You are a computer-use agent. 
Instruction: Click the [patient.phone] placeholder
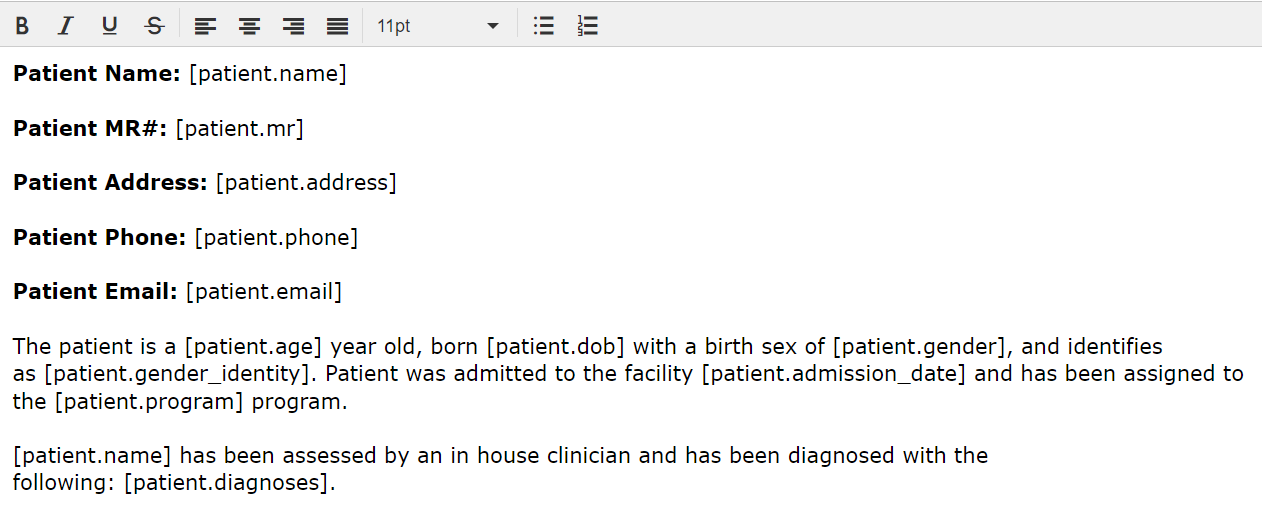coord(276,238)
